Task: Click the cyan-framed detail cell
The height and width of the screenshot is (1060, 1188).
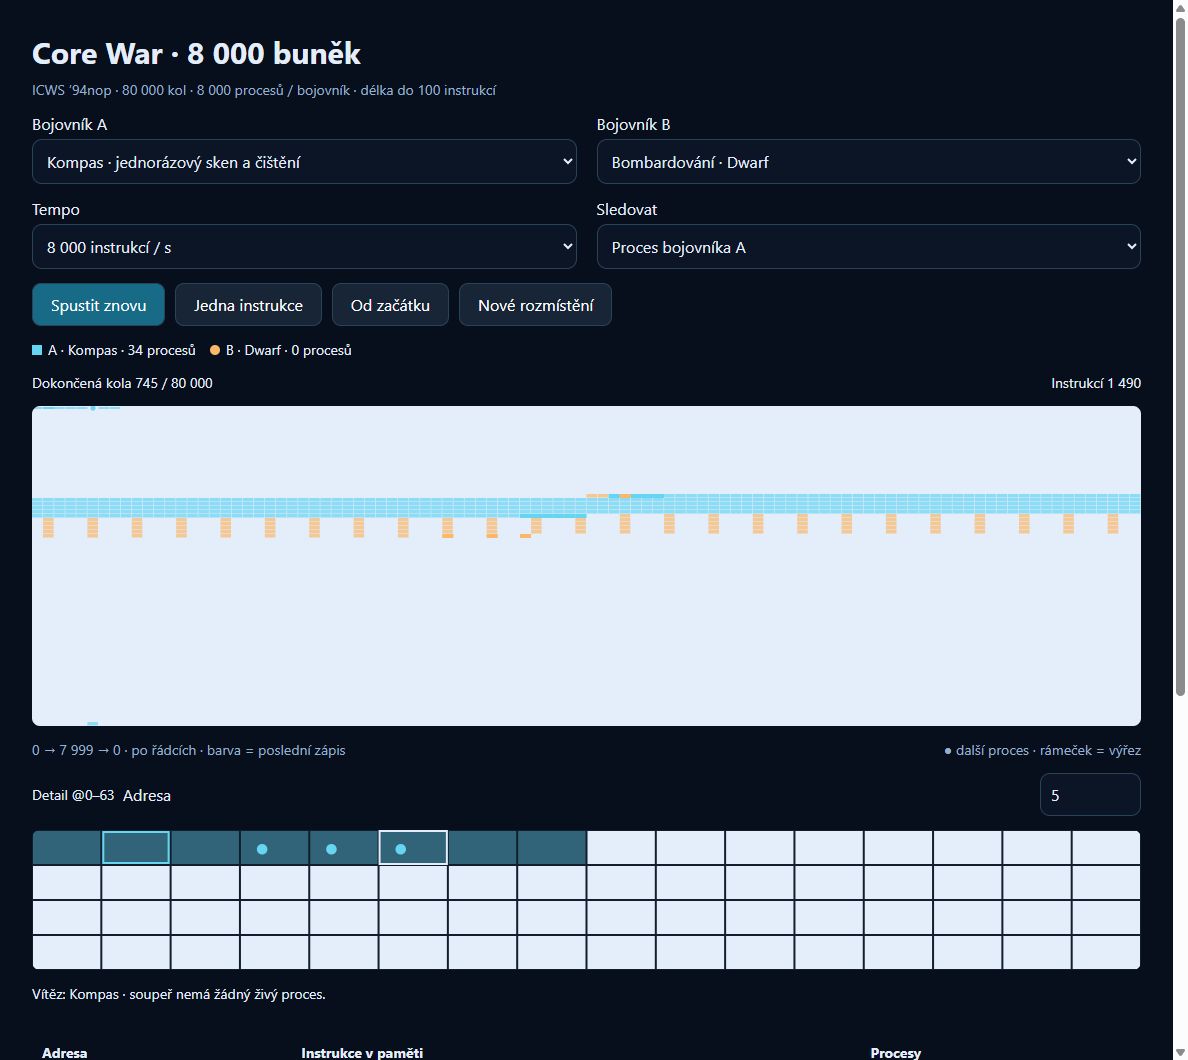Action: 136,848
